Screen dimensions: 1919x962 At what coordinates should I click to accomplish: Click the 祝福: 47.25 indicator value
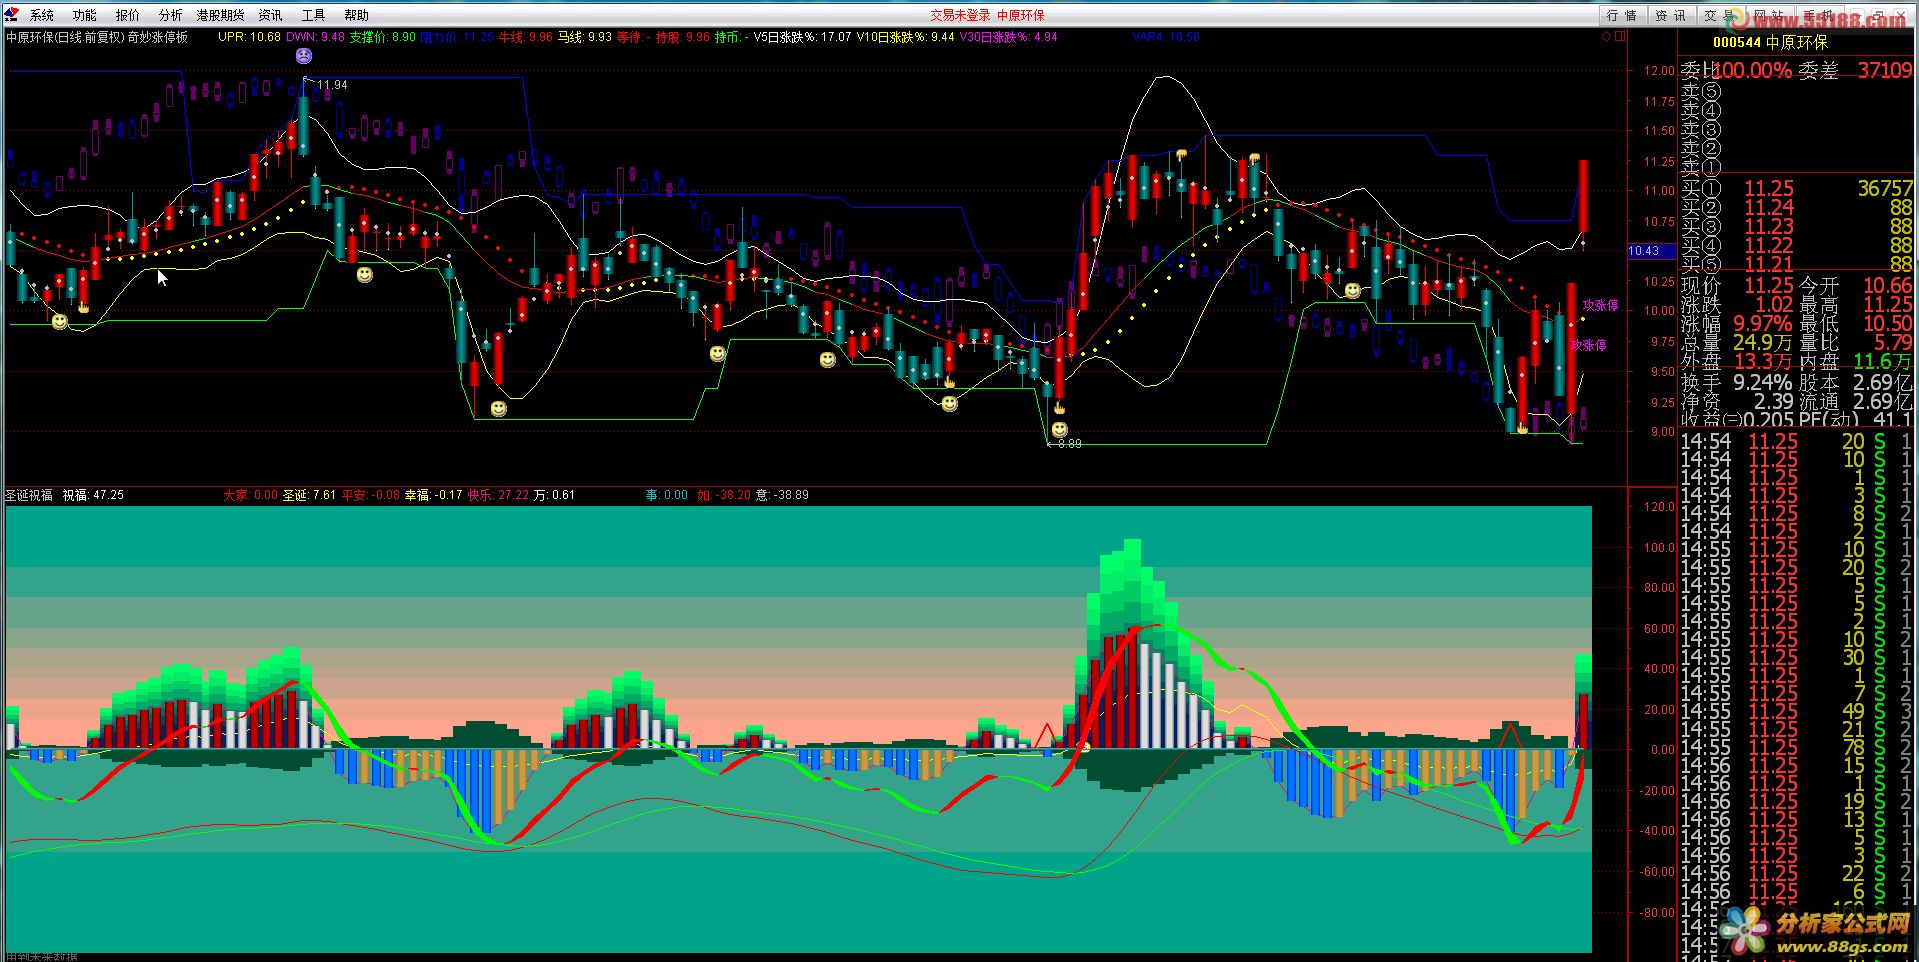coord(93,495)
